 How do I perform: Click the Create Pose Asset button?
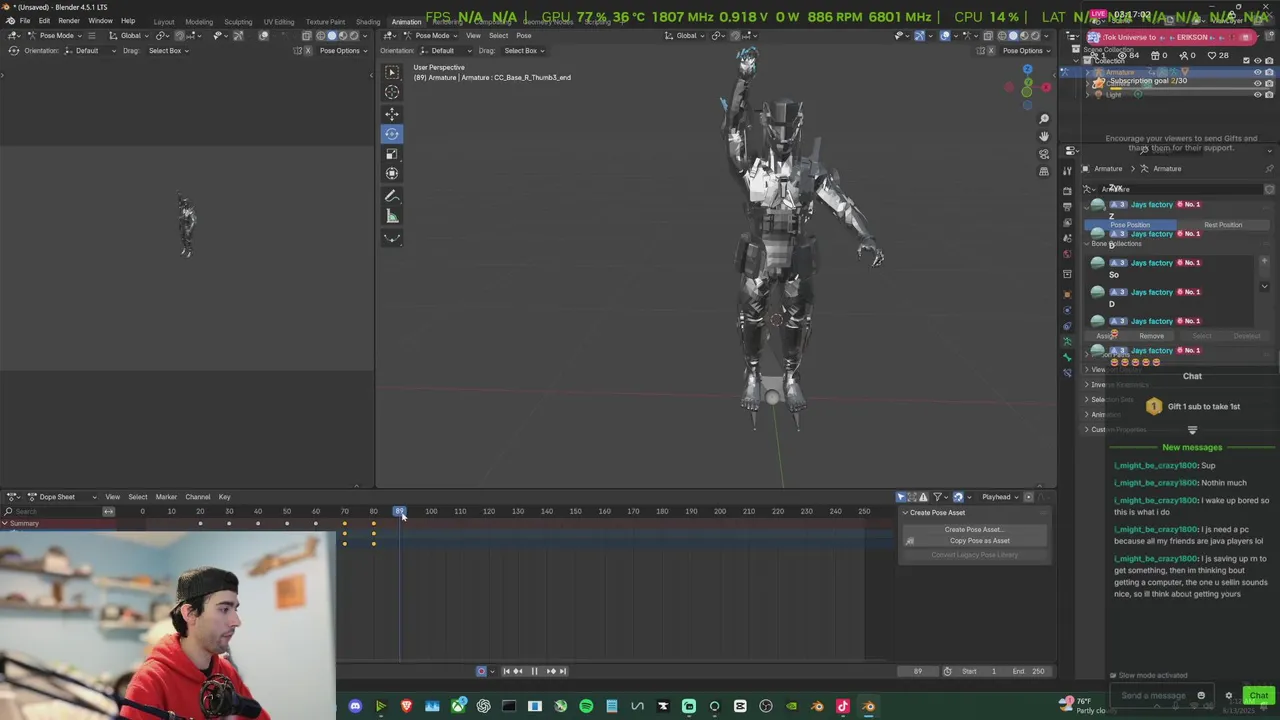point(974,530)
